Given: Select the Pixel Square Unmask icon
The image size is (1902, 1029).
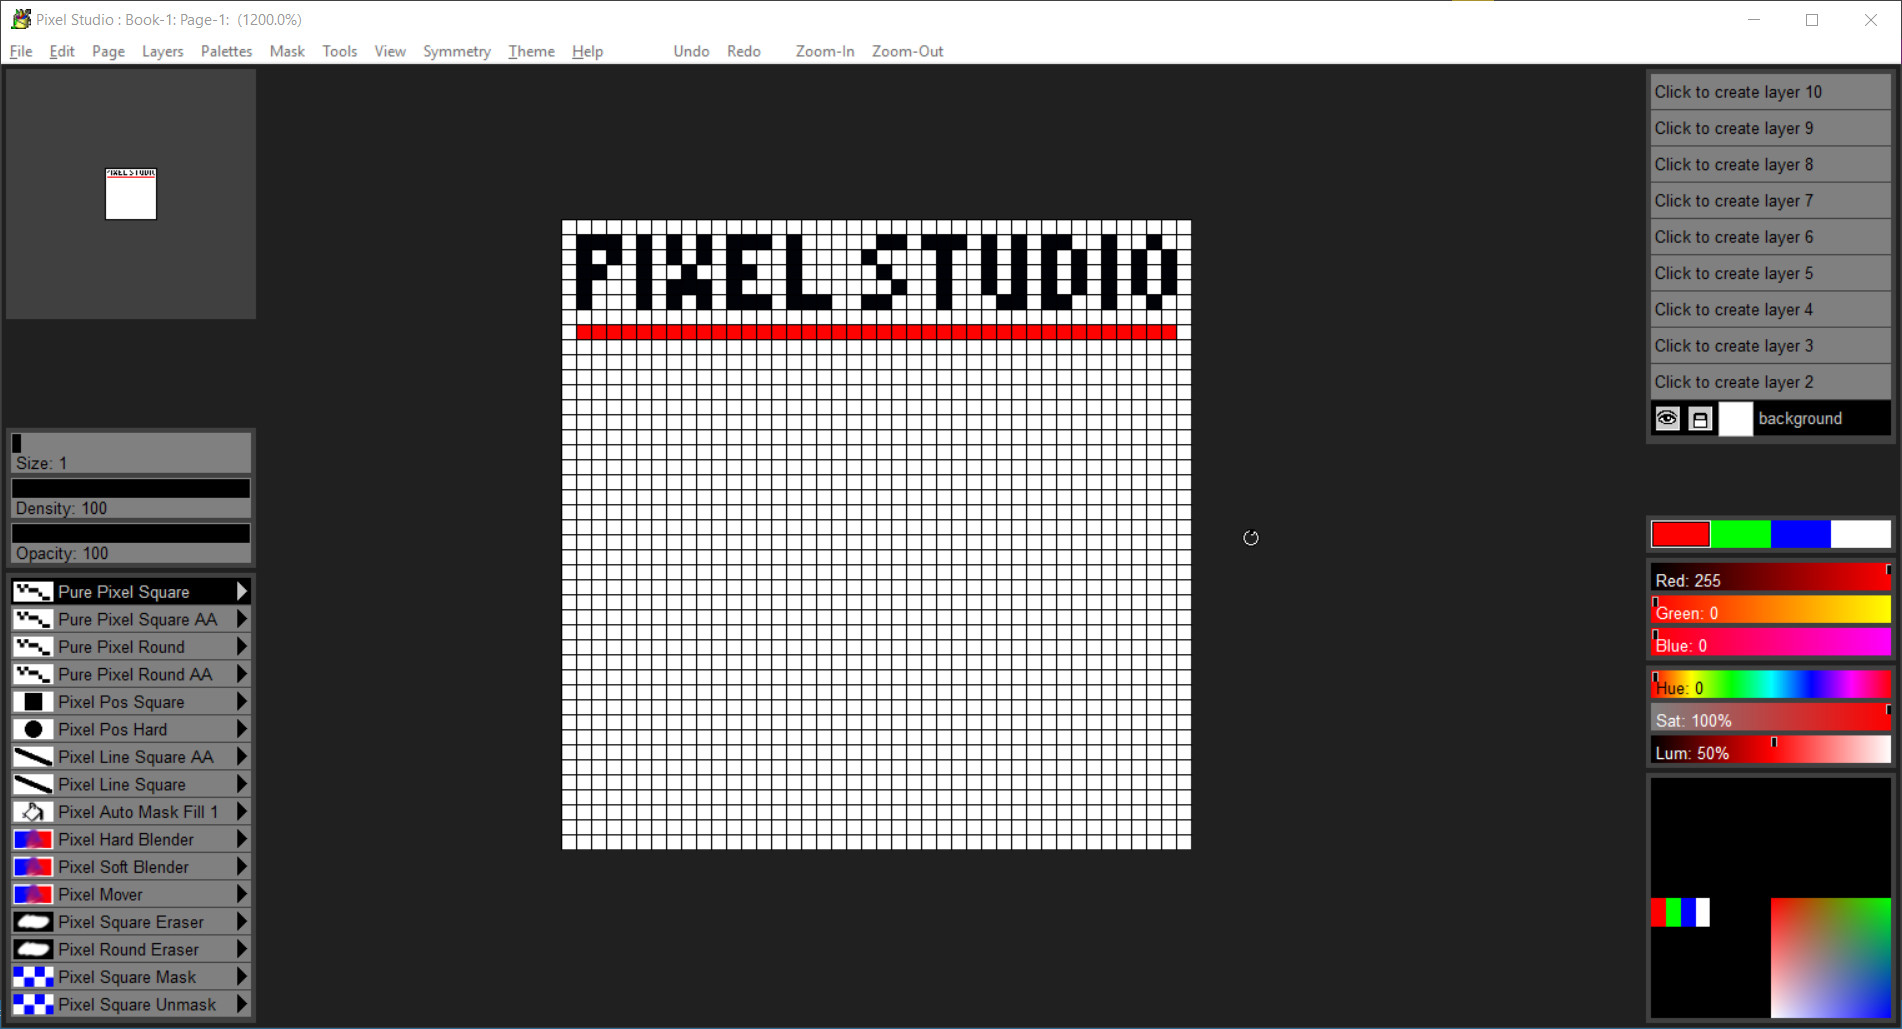Looking at the screenshot, I should pos(33,1004).
